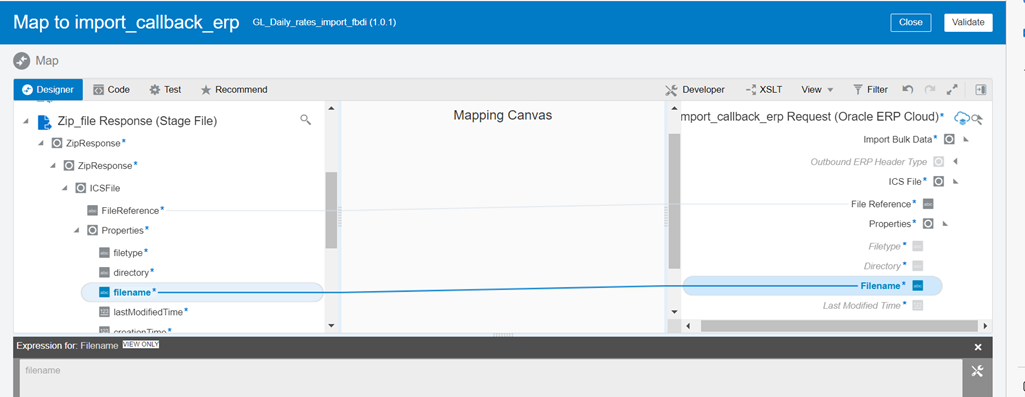Click the target tree horizontal scrollbar thumb
Image resolution: width=1025 pixels, height=397 pixels.
tap(840, 325)
